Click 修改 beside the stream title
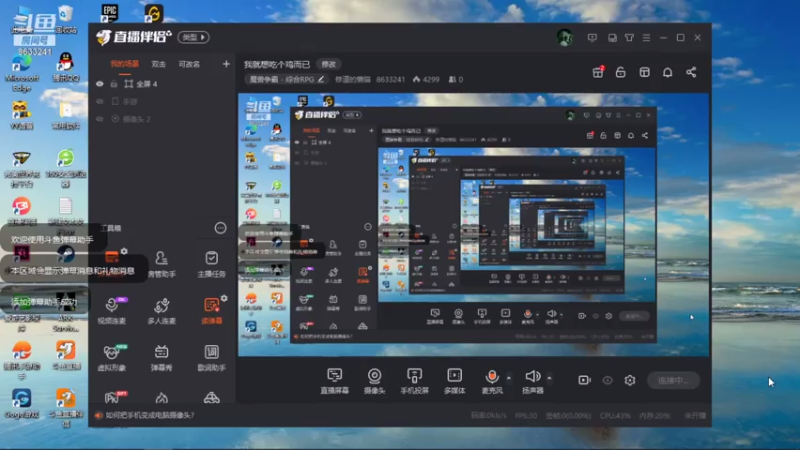The height and width of the screenshot is (450, 800). (x=329, y=64)
